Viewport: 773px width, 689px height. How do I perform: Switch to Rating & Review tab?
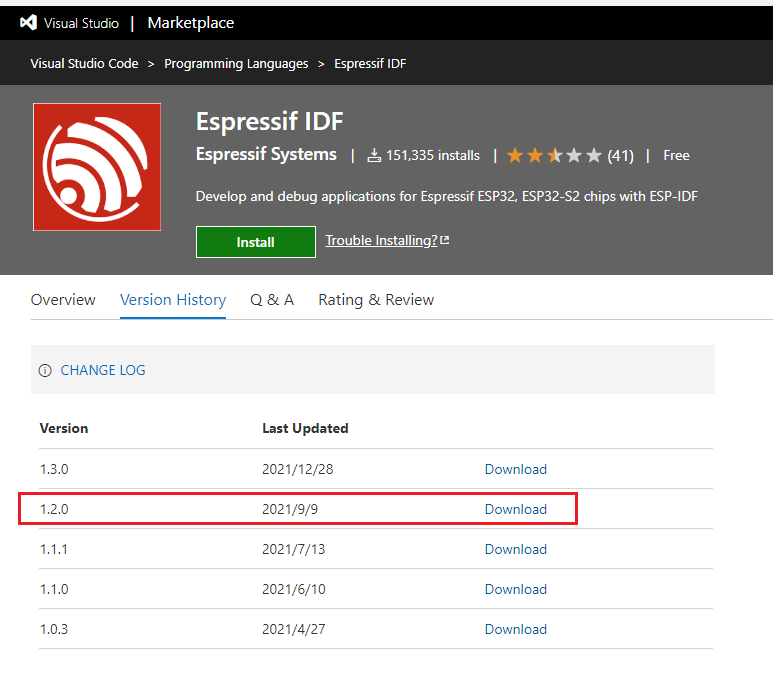[x=376, y=300]
